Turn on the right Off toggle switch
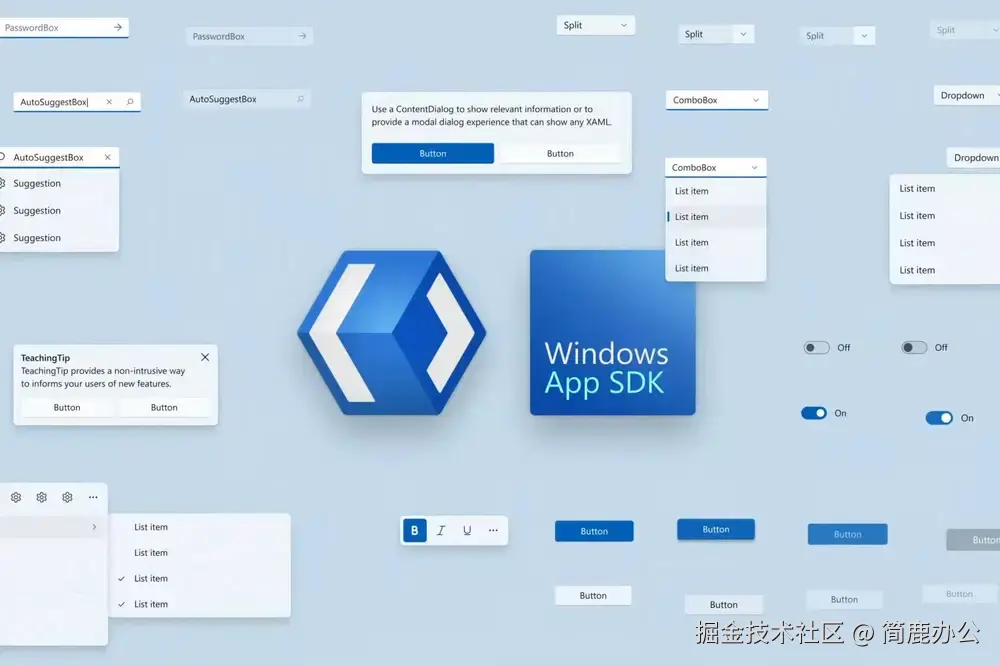The height and width of the screenshot is (666, 1000). pos(914,348)
